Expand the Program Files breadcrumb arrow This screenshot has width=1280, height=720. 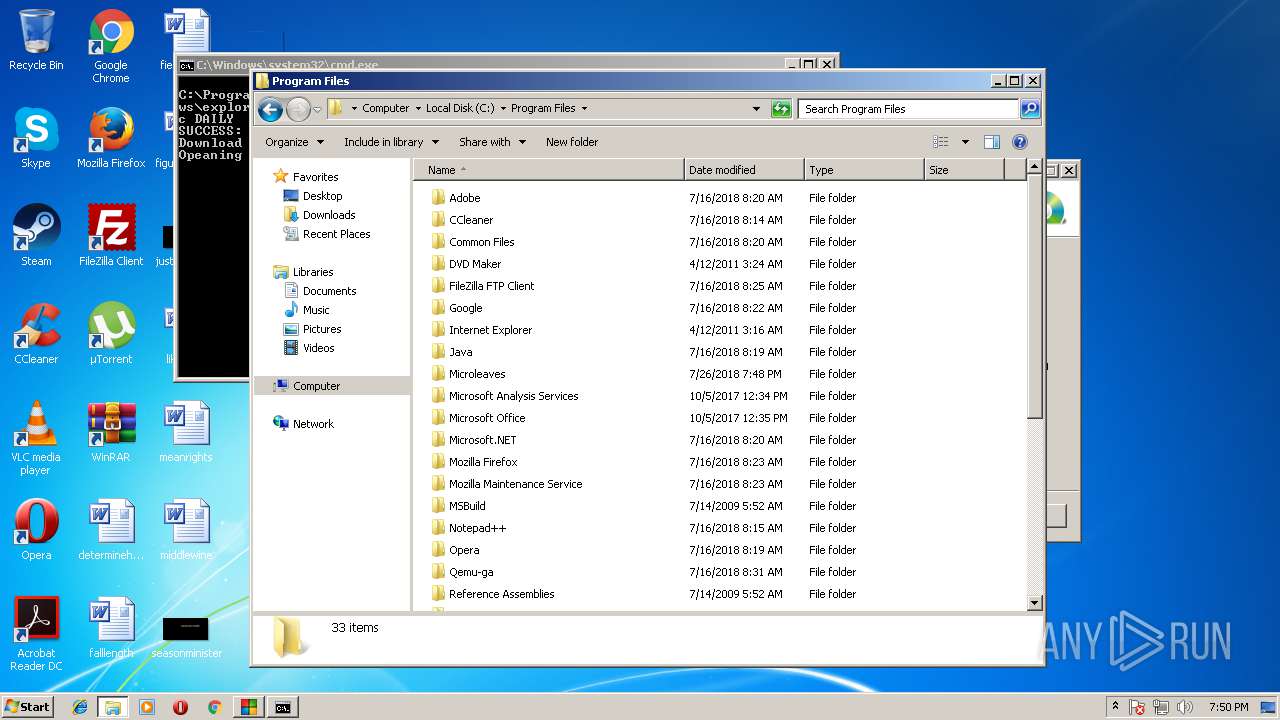pos(584,109)
